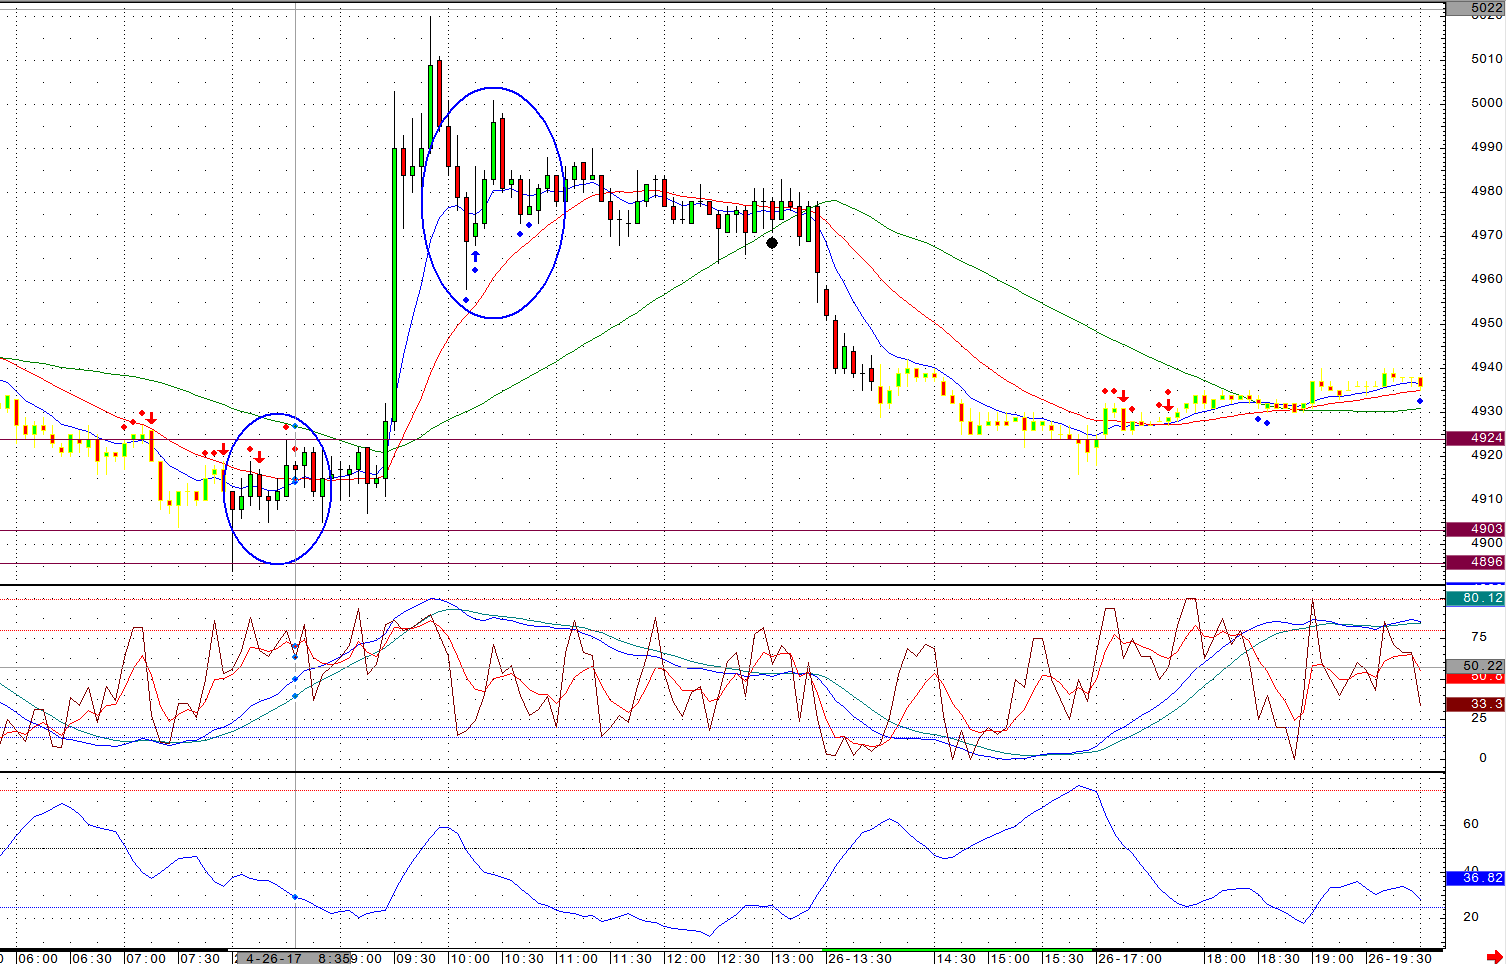This screenshot has height=964, width=1507.
Task: Click the dark red 33.3 indicator value tag
Action: point(1475,704)
